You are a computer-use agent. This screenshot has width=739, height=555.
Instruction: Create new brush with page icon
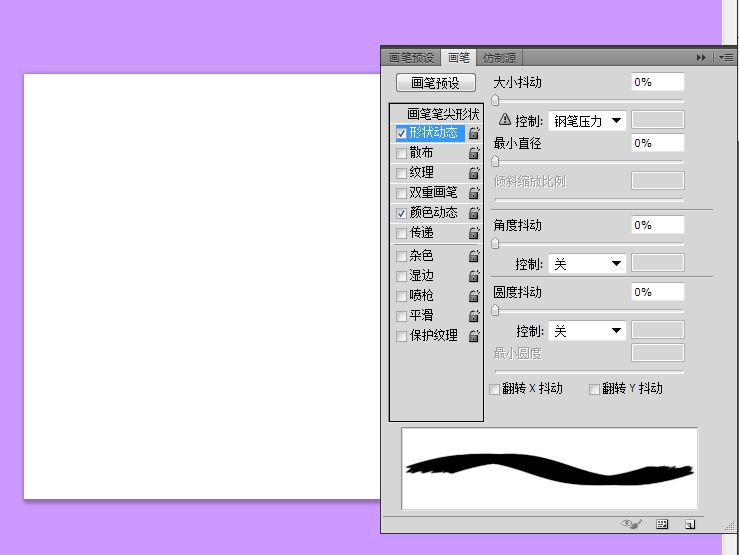690,524
